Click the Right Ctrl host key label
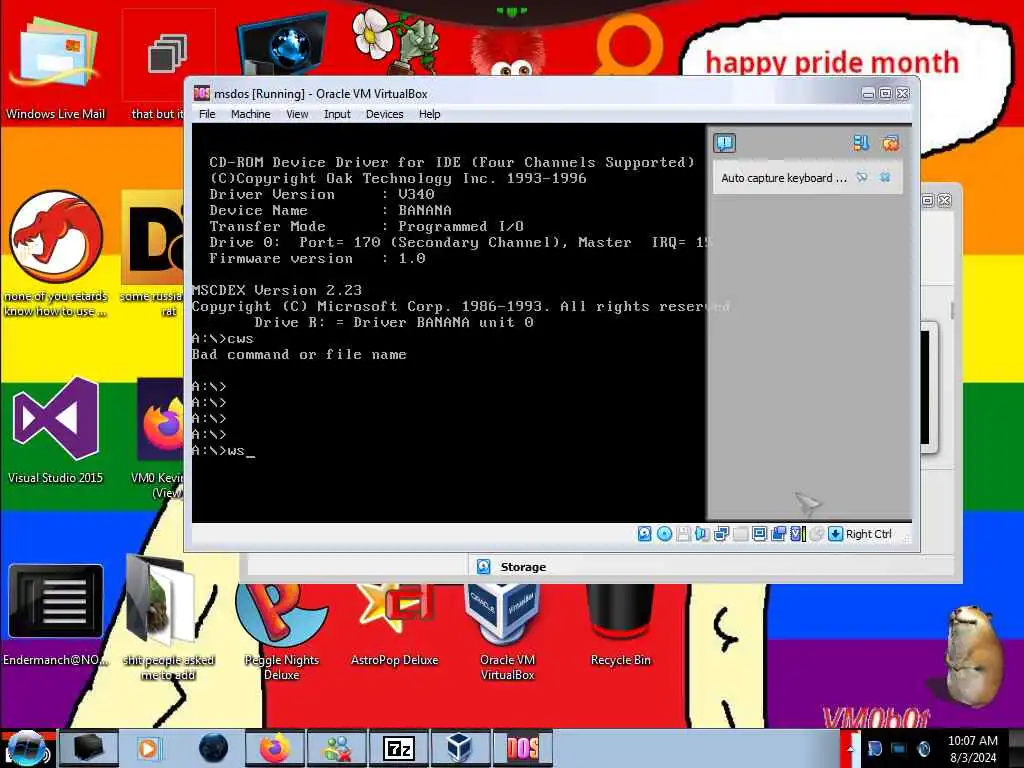1024x768 pixels. point(869,534)
